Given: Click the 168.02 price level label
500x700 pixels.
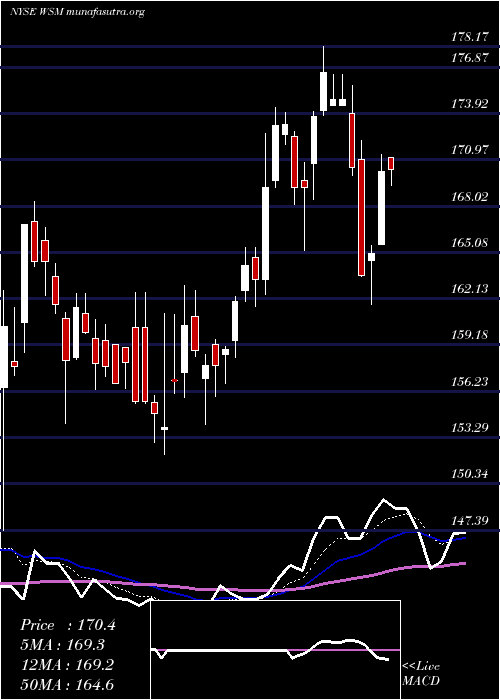Looking at the screenshot, I should click(469, 197).
